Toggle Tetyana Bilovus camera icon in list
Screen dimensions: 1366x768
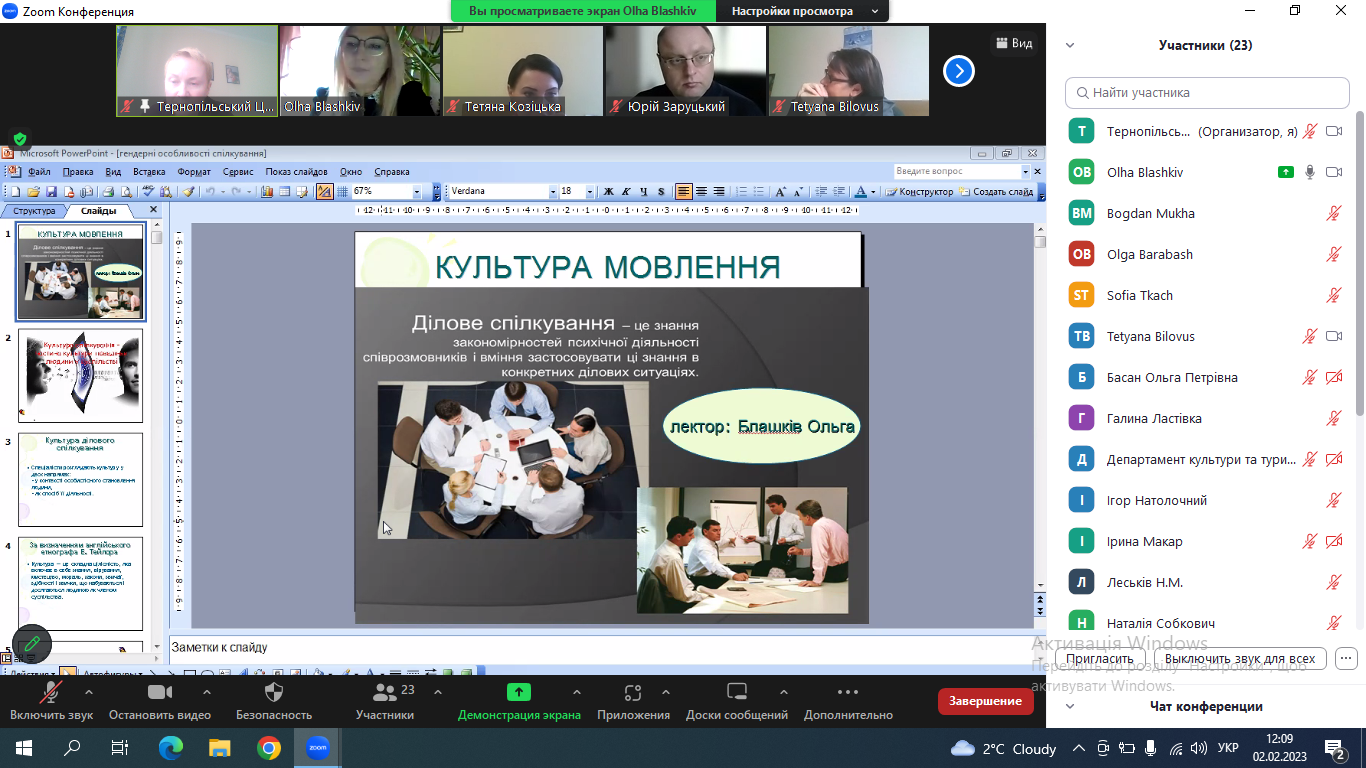pos(1334,336)
